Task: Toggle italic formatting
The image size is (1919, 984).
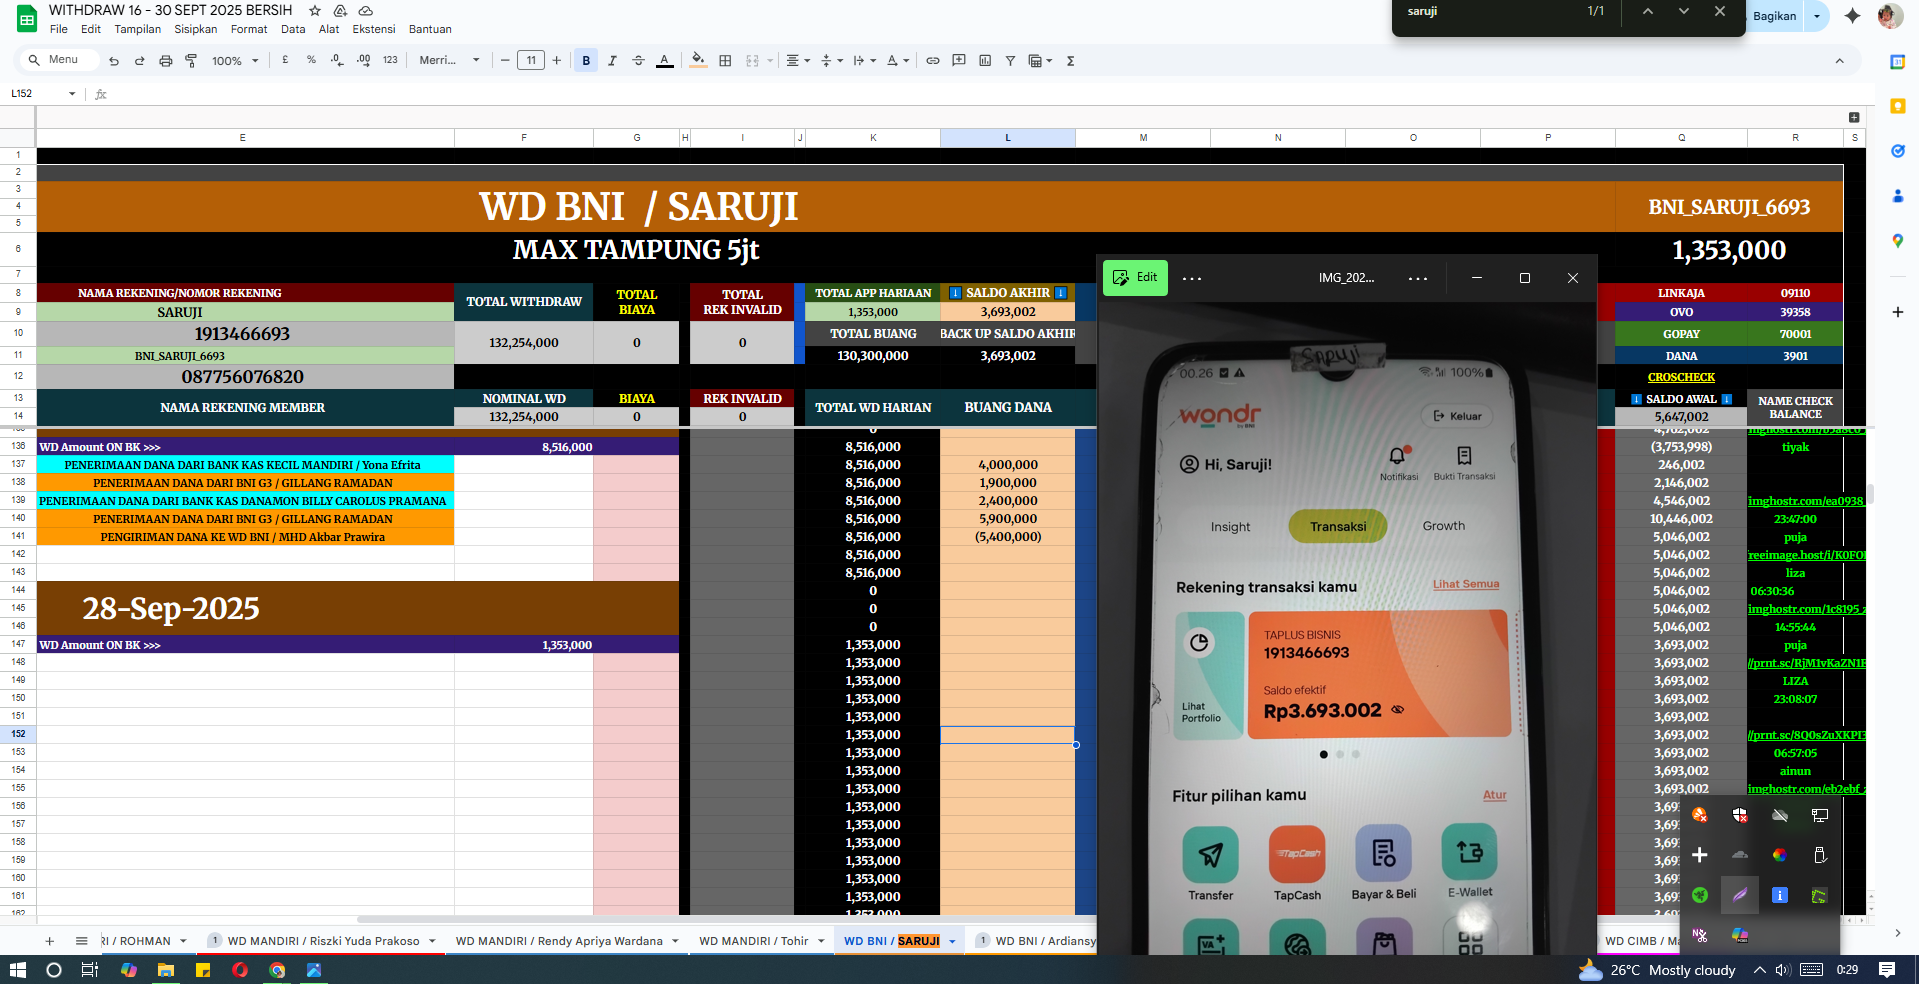Action: 612,61
